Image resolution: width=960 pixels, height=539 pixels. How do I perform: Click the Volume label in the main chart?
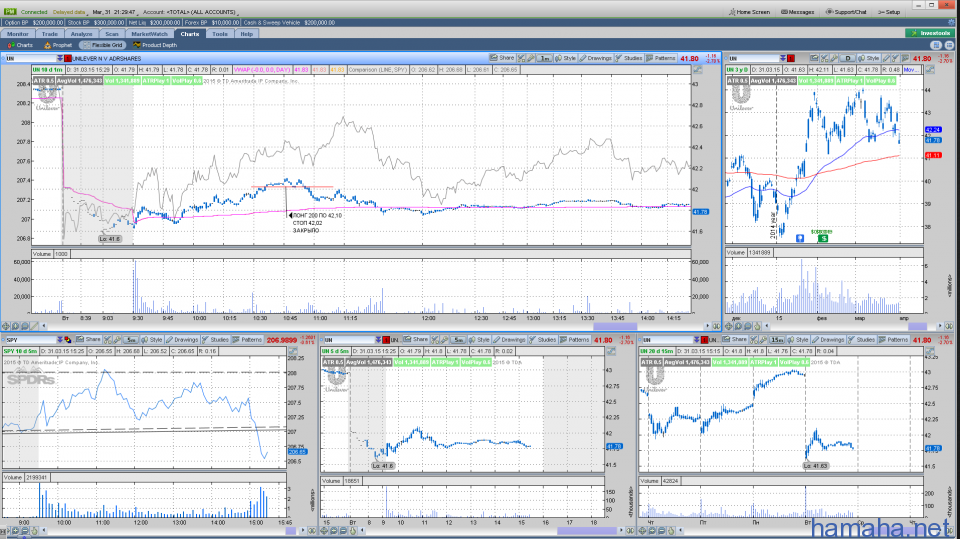click(x=42, y=254)
